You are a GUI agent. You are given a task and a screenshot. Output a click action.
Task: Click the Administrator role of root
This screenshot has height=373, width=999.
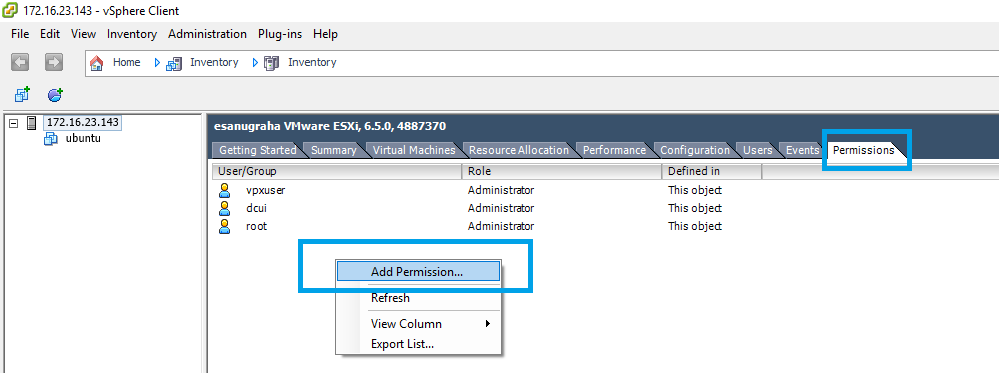tap(501, 226)
